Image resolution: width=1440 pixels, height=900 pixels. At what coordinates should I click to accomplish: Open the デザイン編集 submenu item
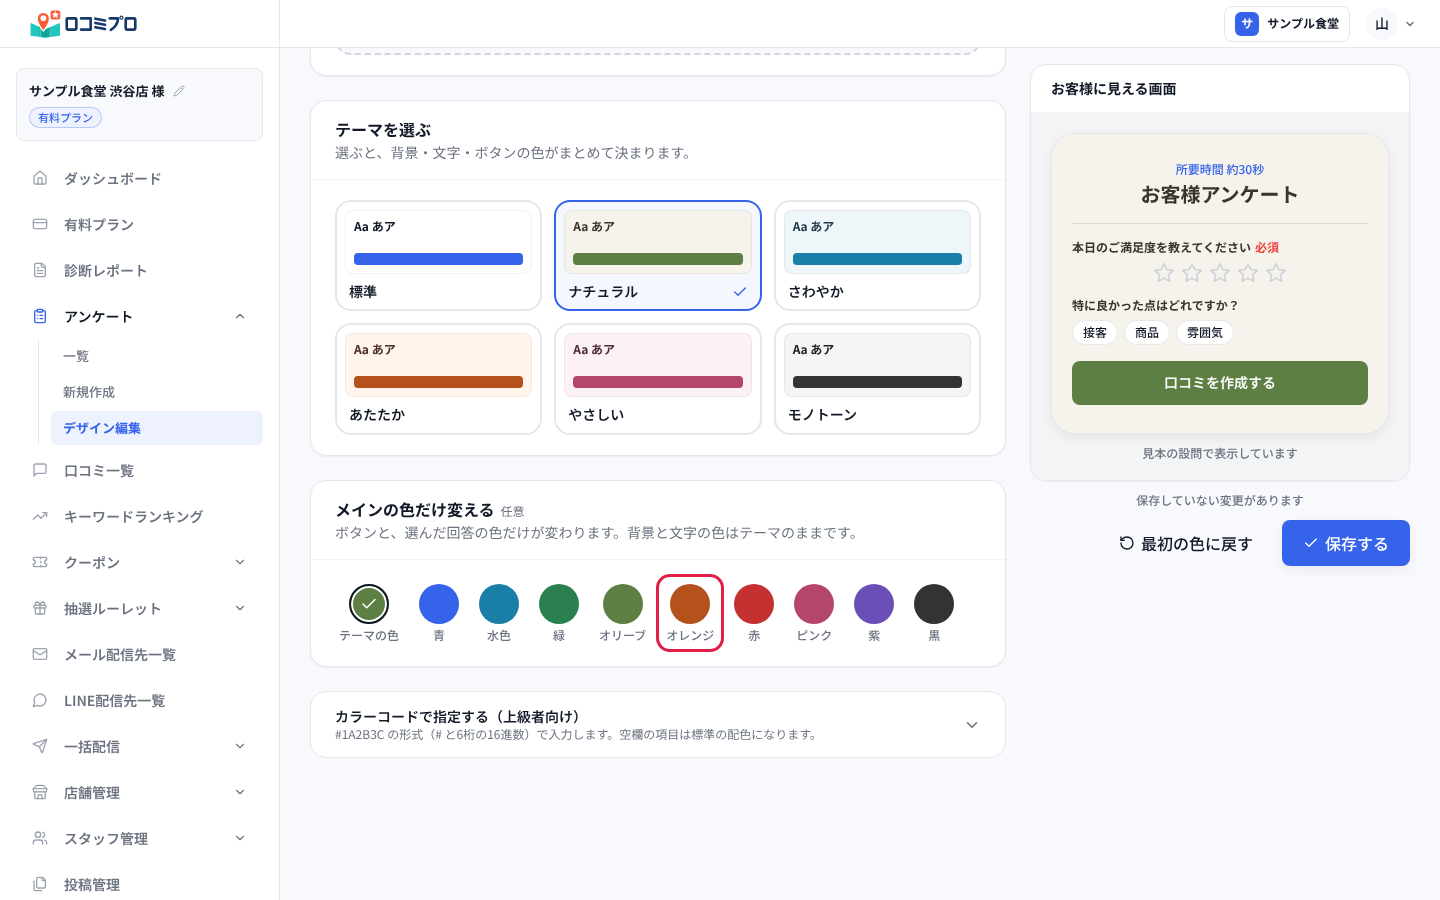157,428
